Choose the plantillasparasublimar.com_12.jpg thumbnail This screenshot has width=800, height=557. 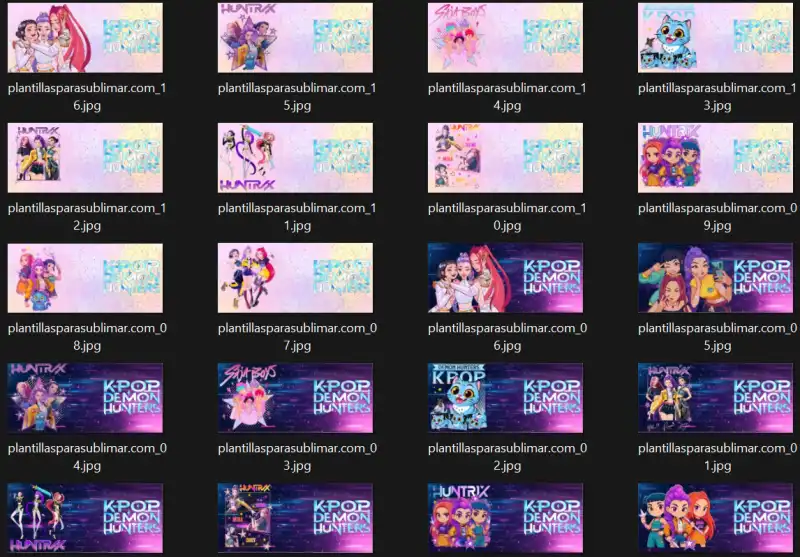point(85,158)
